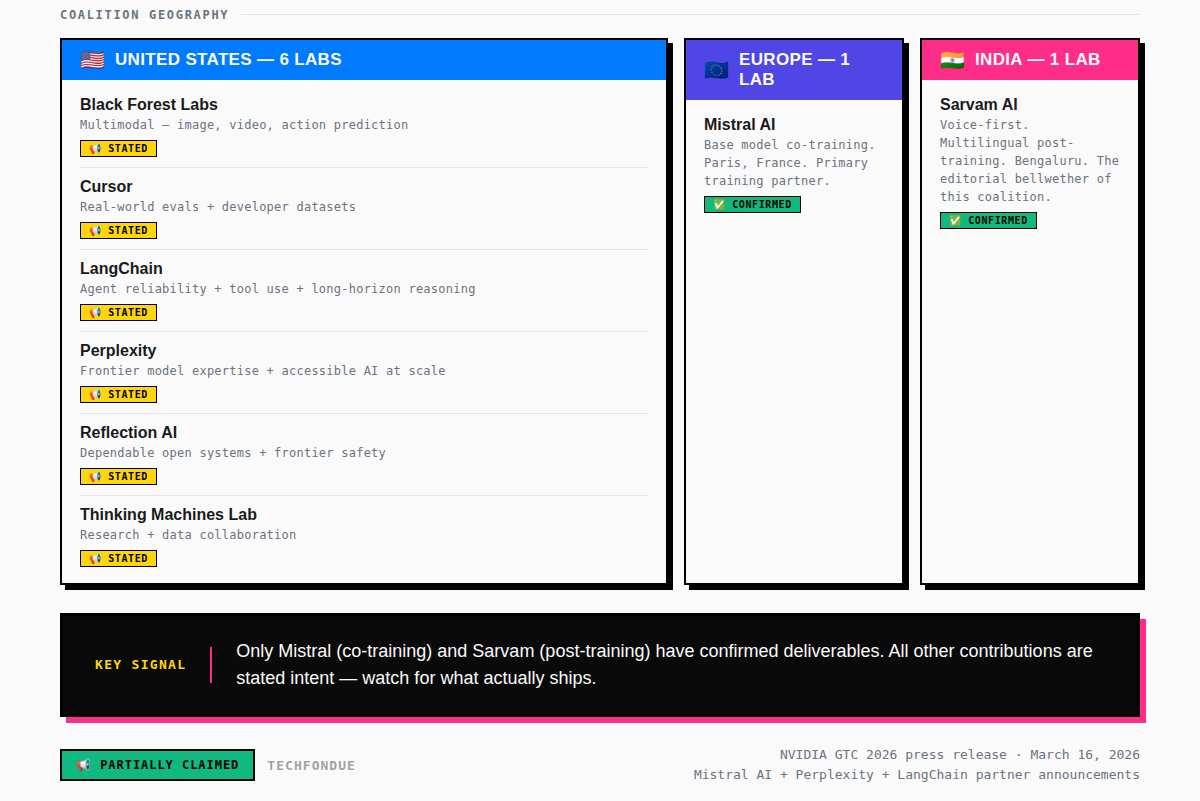This screenshot has width=1200, height=801.
Task: Click the STATED badge under Cursor
Action: click(x=118, y=230)
